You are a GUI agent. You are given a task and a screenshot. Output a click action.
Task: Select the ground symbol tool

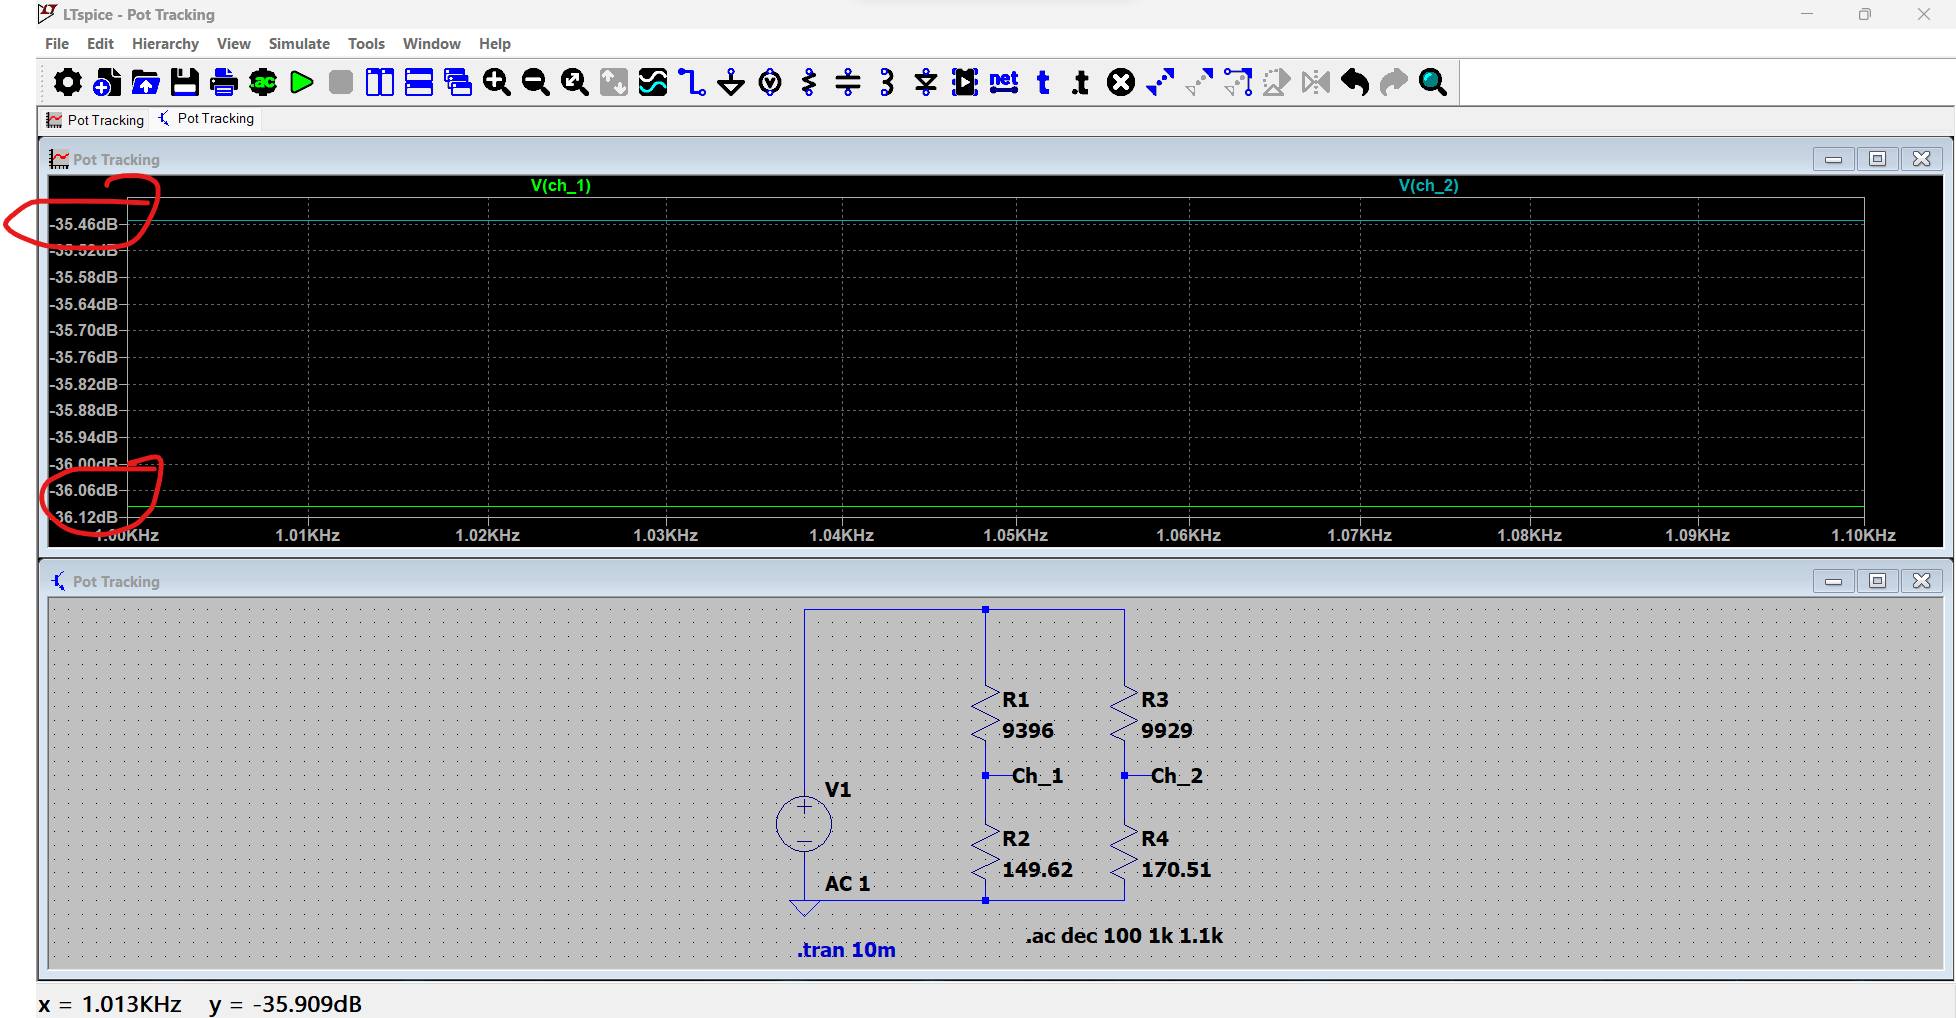[x=731, y=82]
